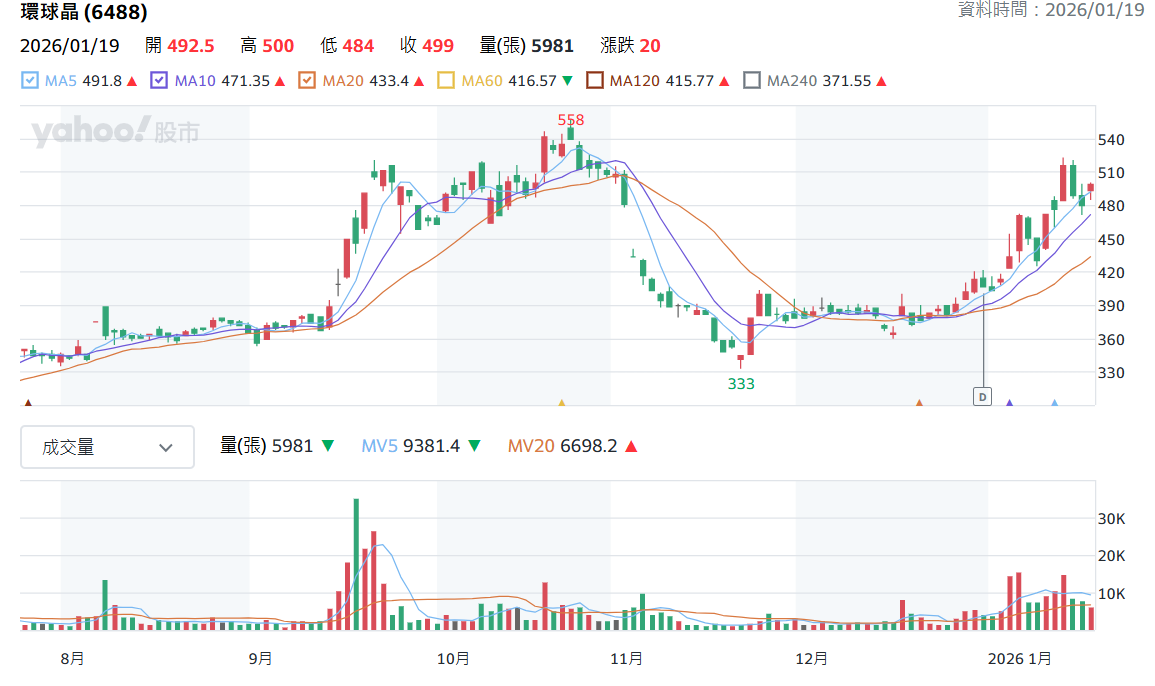Open the 成交量 indicator dropdown

108,447
